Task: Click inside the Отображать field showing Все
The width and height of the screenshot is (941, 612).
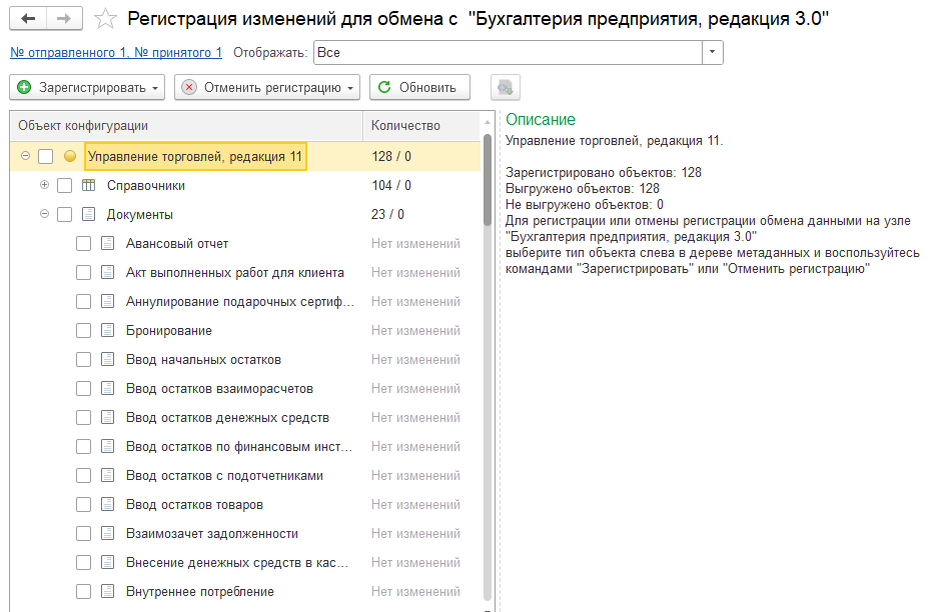Action: coord(508,52)
